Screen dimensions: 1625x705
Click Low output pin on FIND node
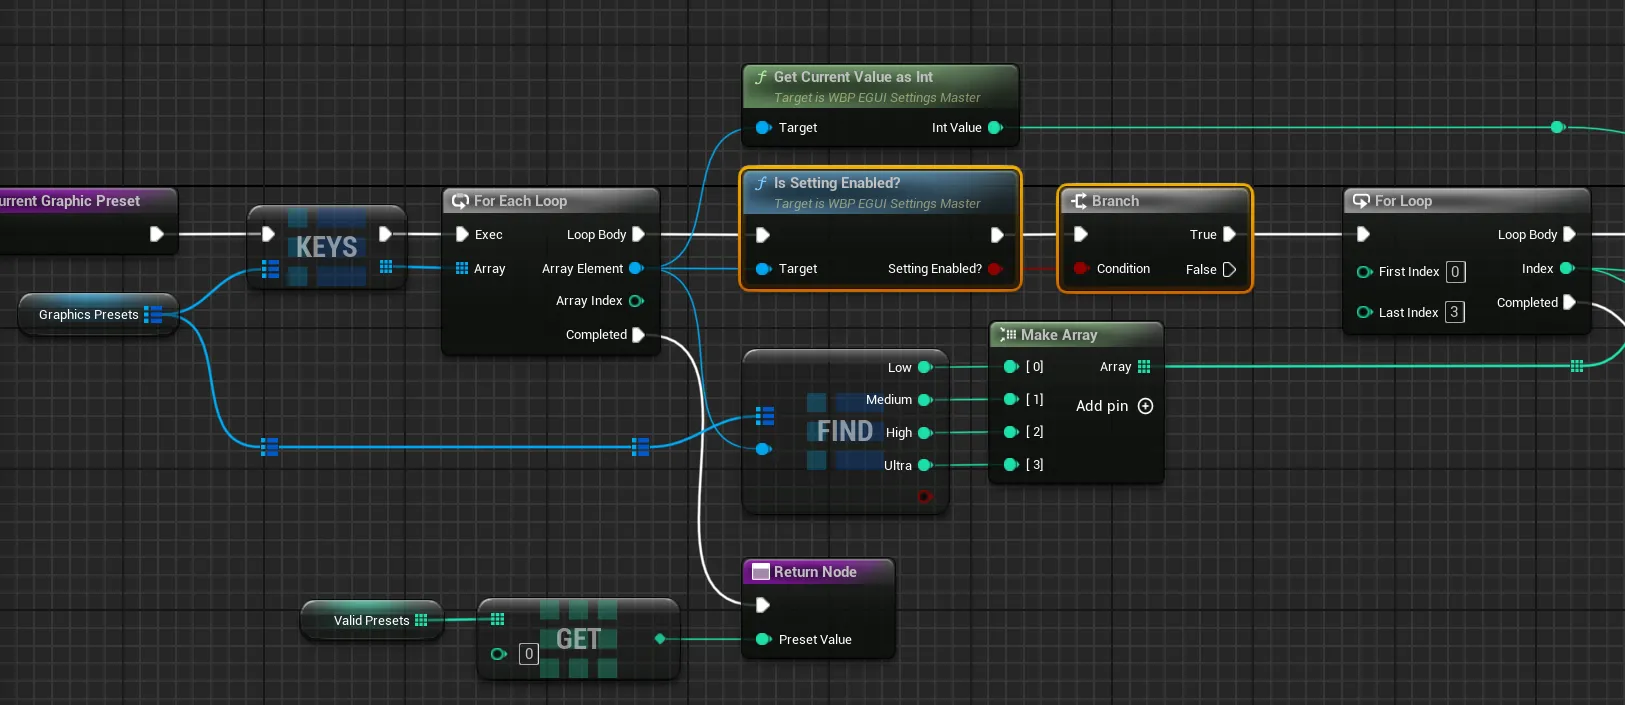pyautogui.click(x=925, y=368)
